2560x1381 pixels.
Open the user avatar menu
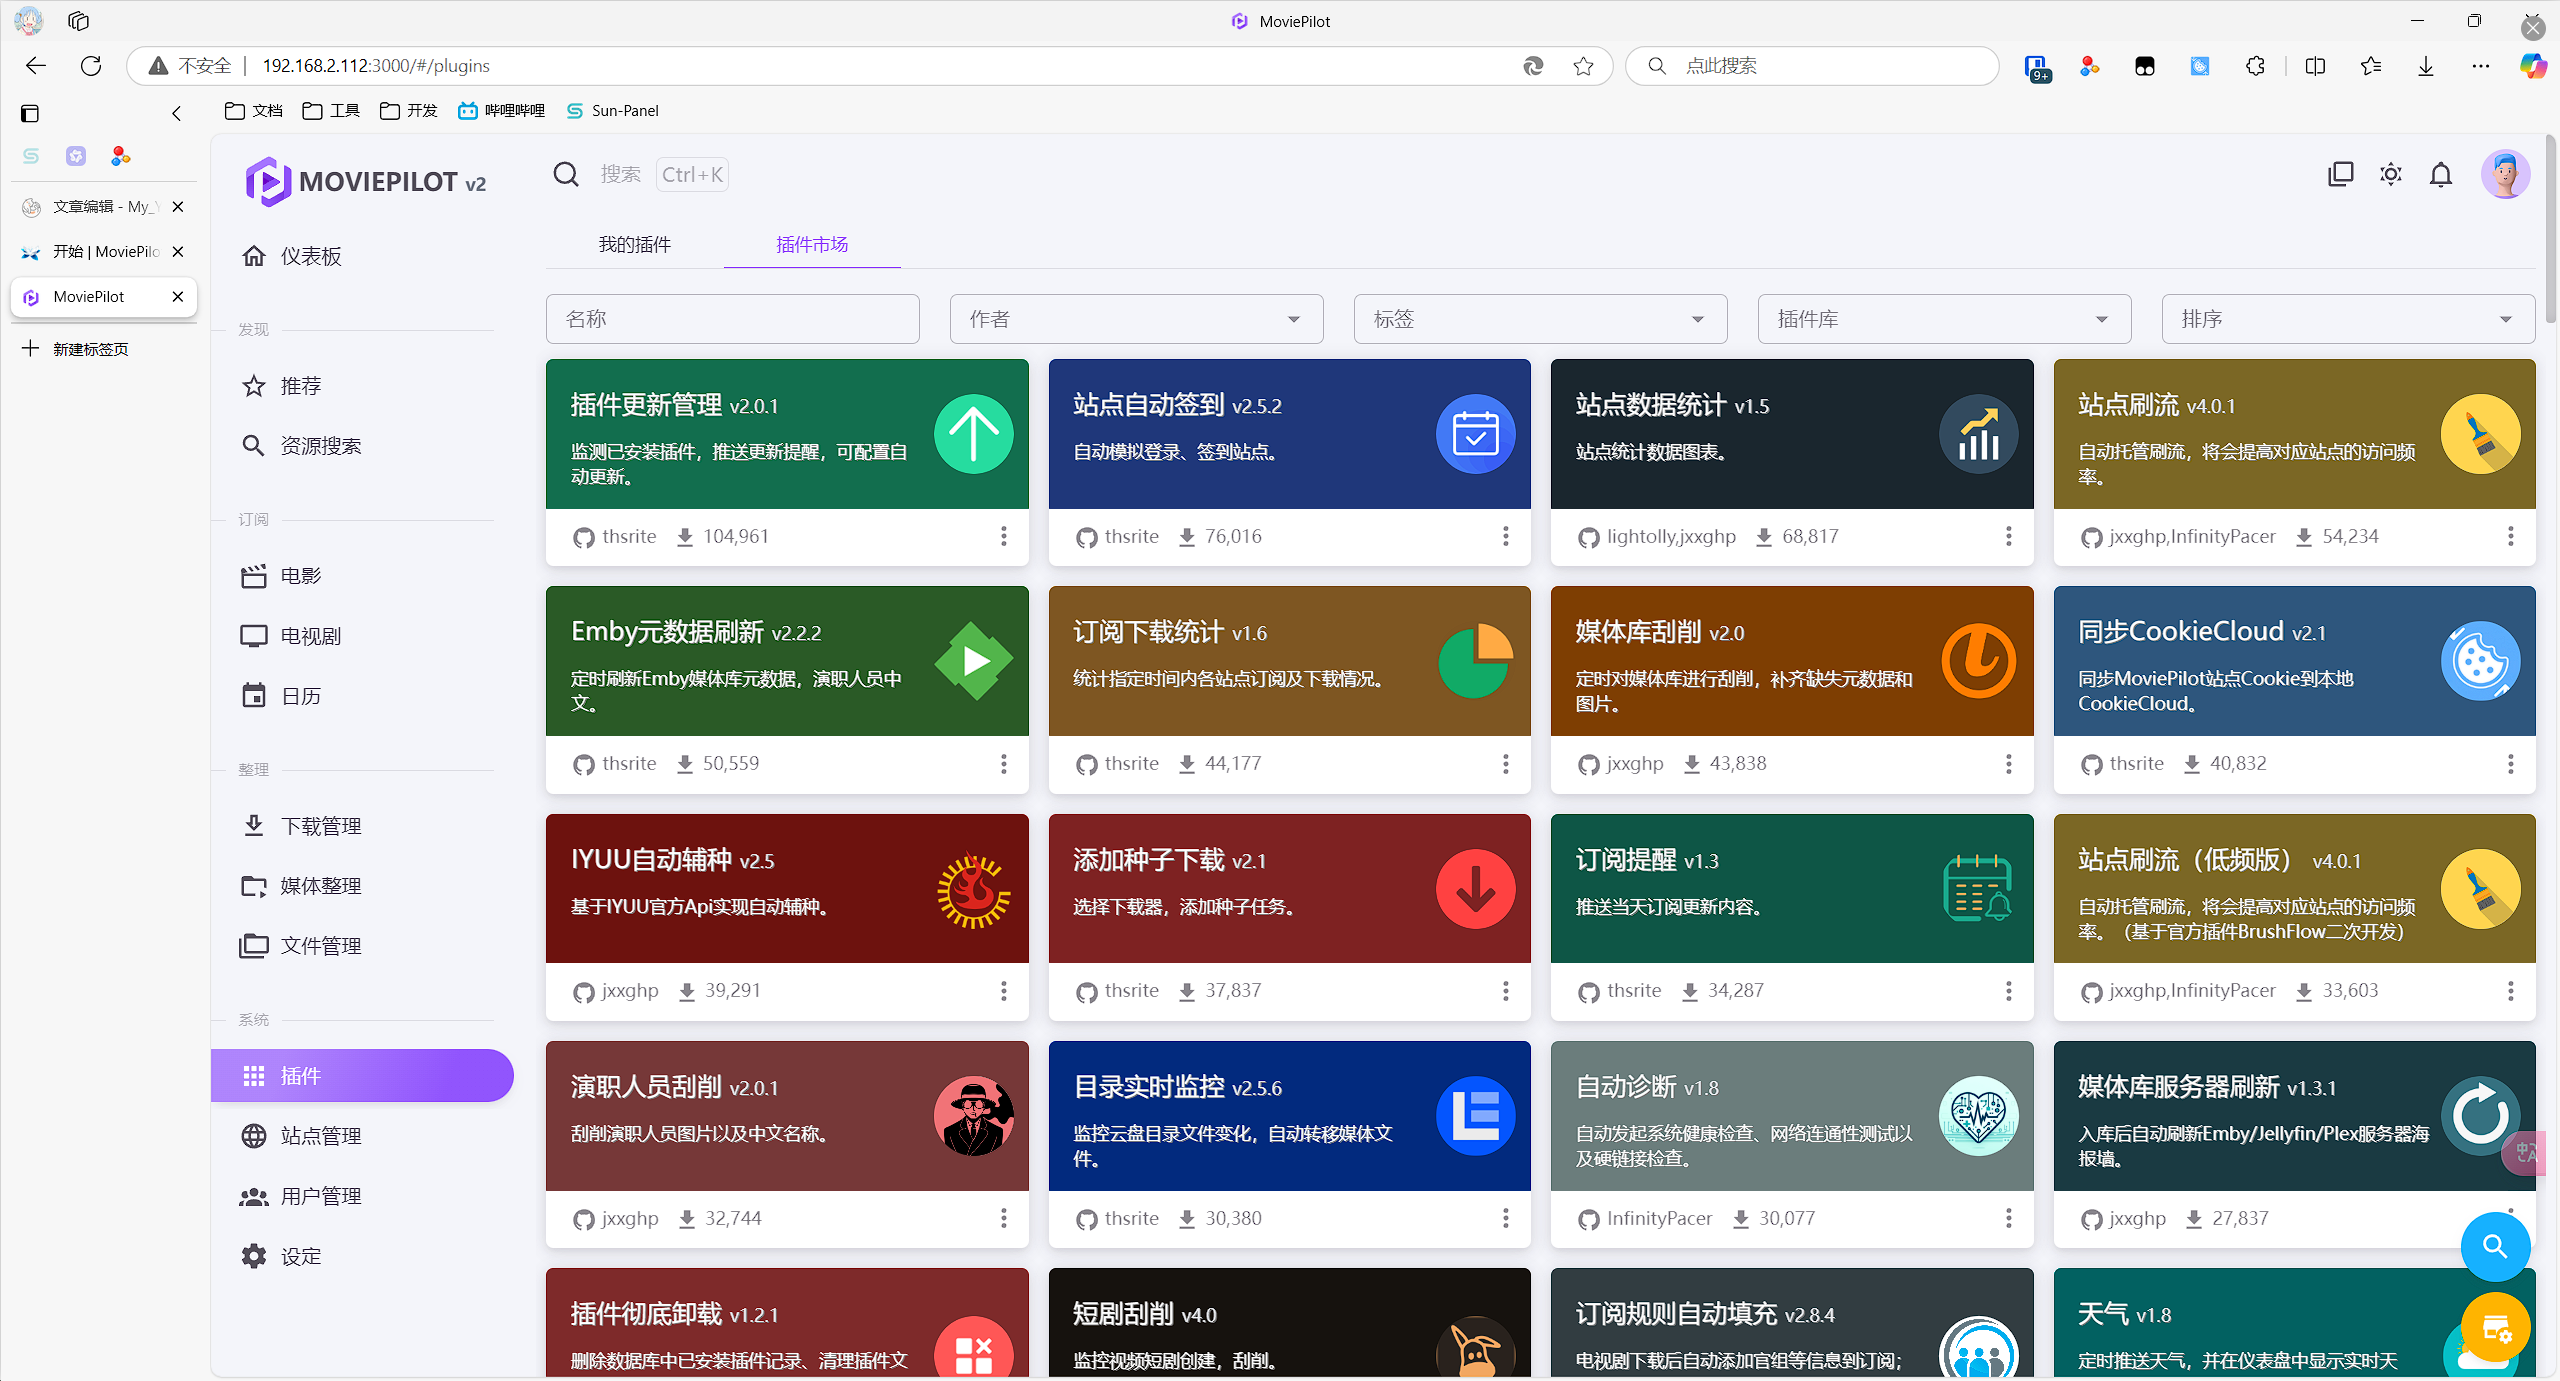[x=2505, y=175]
